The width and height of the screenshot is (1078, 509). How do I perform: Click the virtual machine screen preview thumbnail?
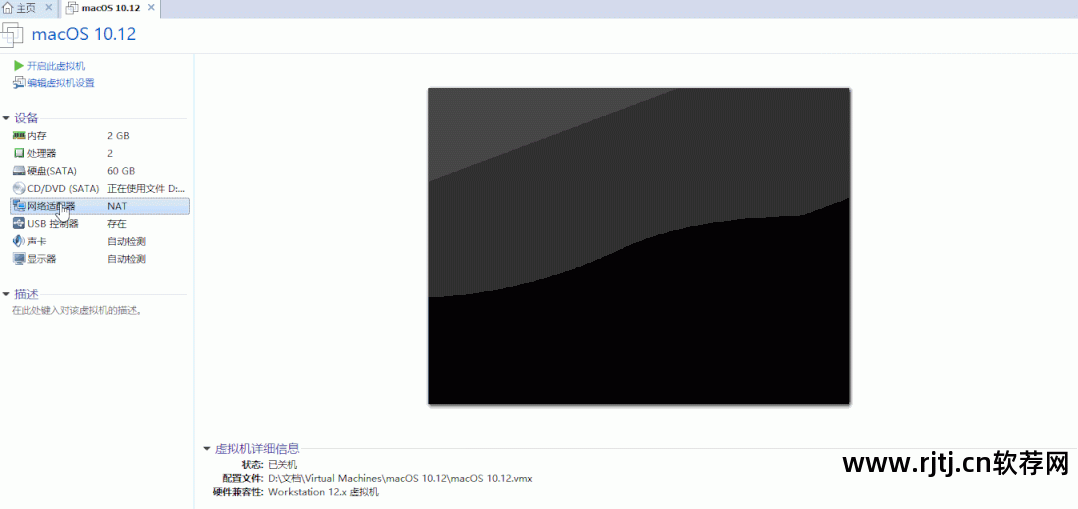pyautogui.click(x=639, y=246)
